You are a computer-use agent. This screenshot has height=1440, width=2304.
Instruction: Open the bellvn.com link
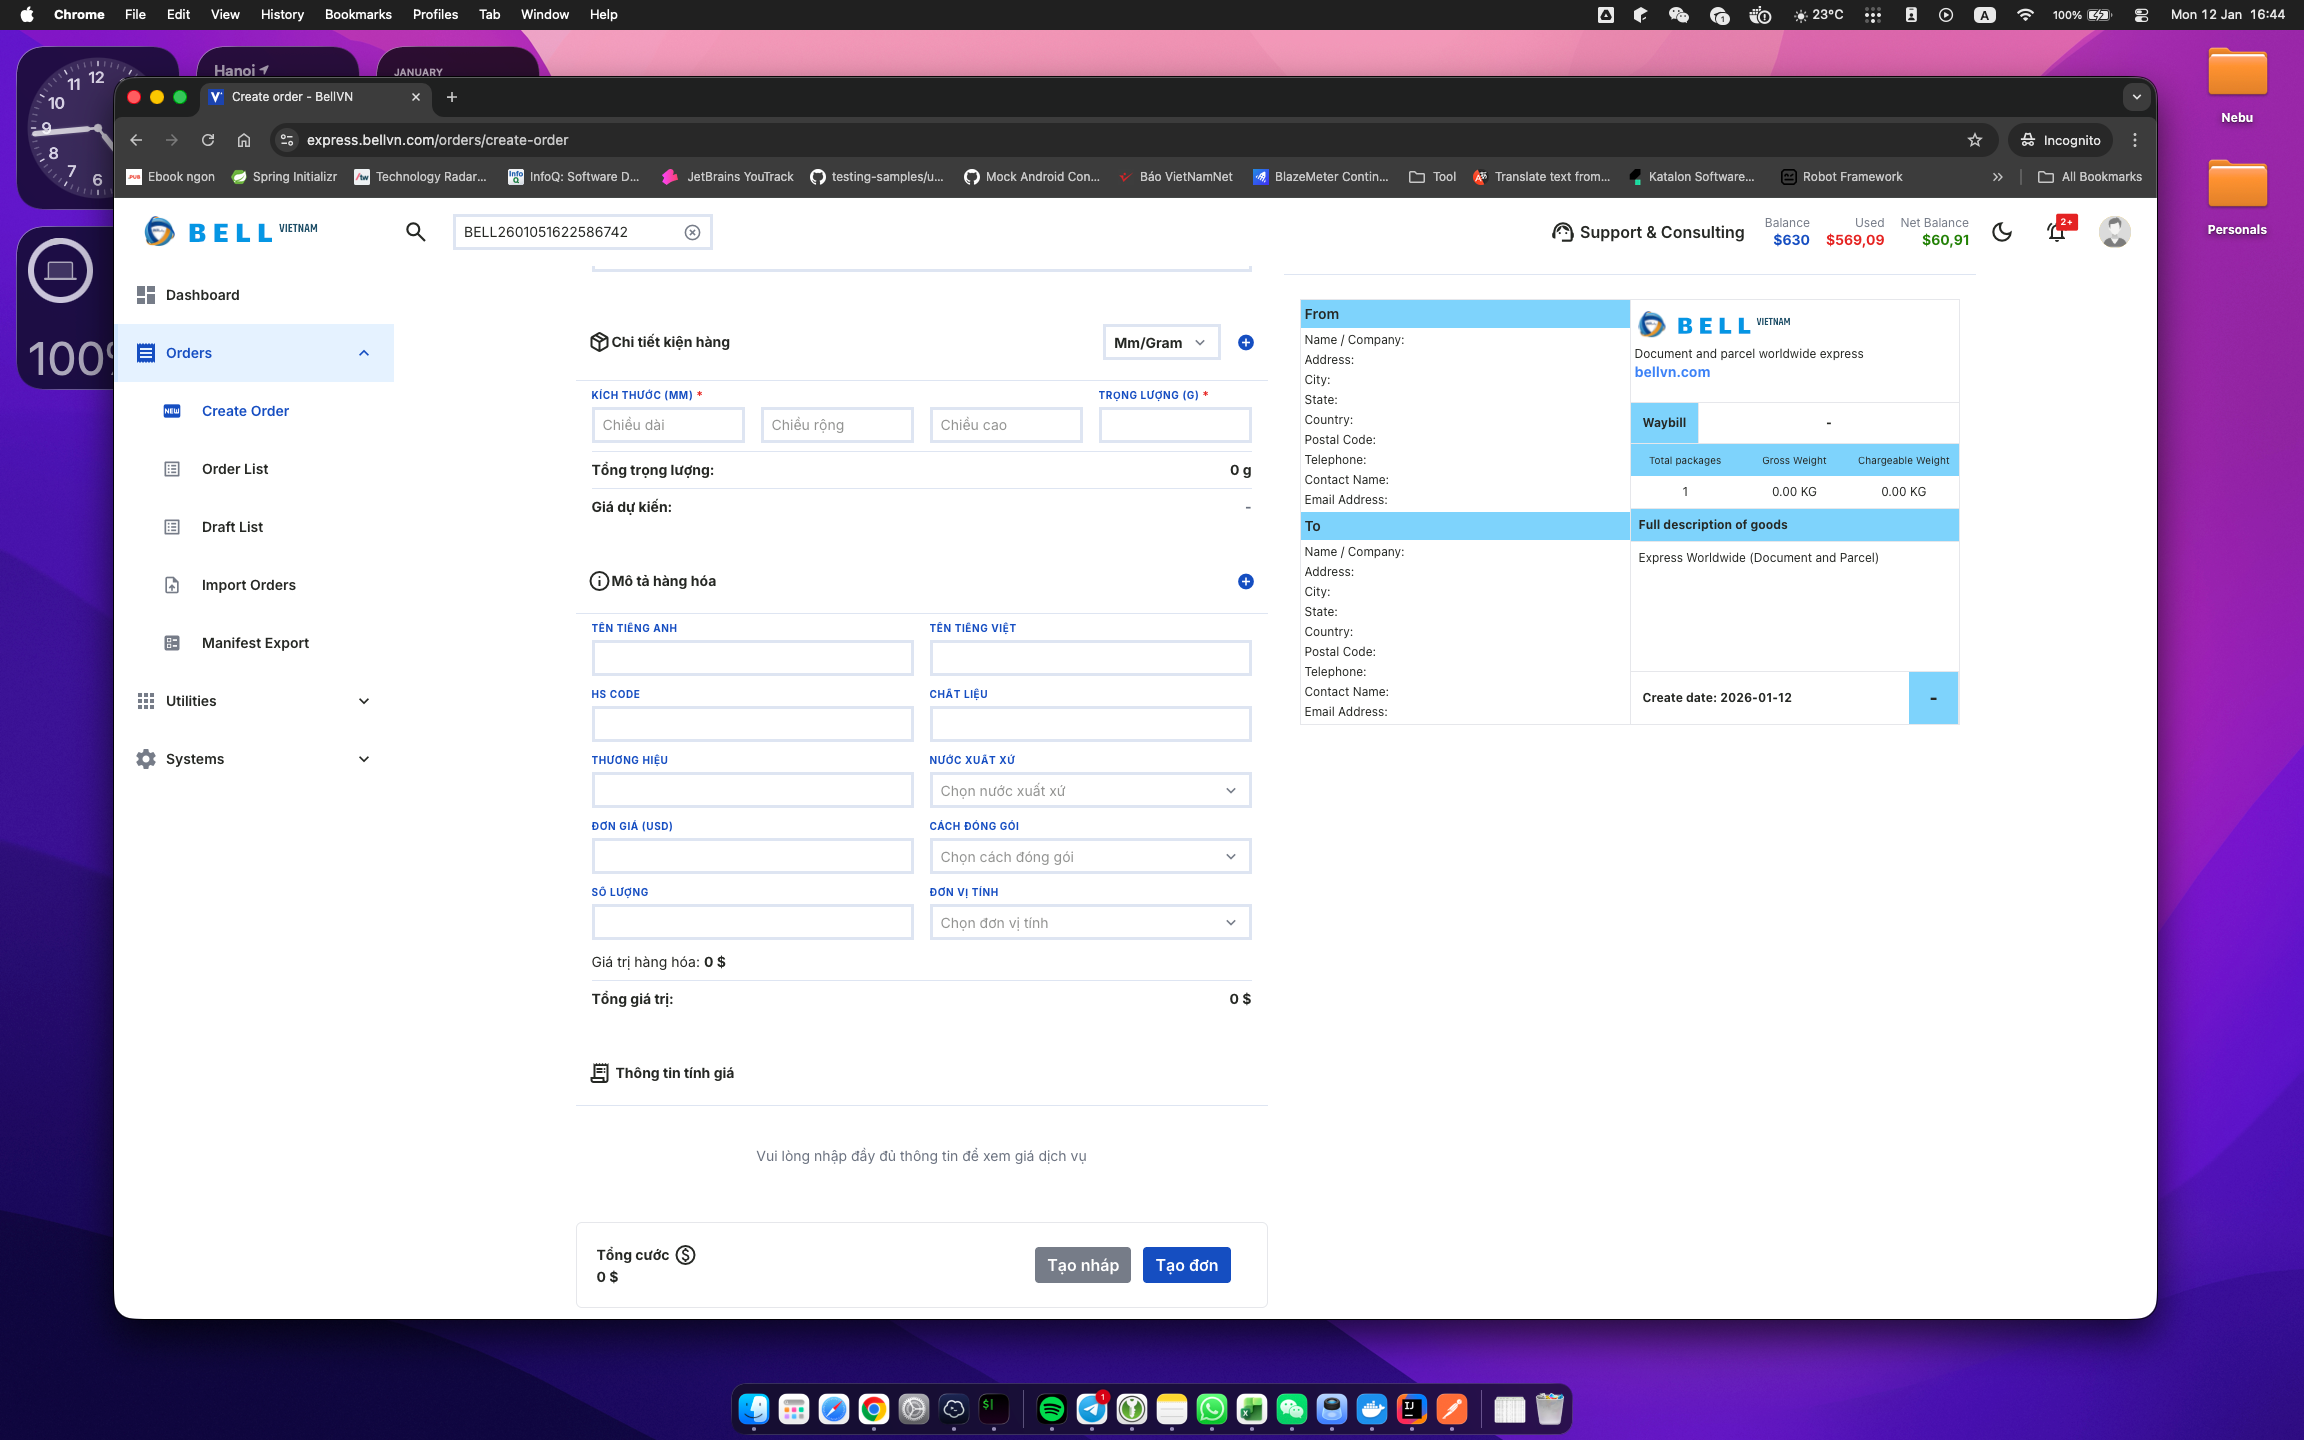coord(1672,372)
